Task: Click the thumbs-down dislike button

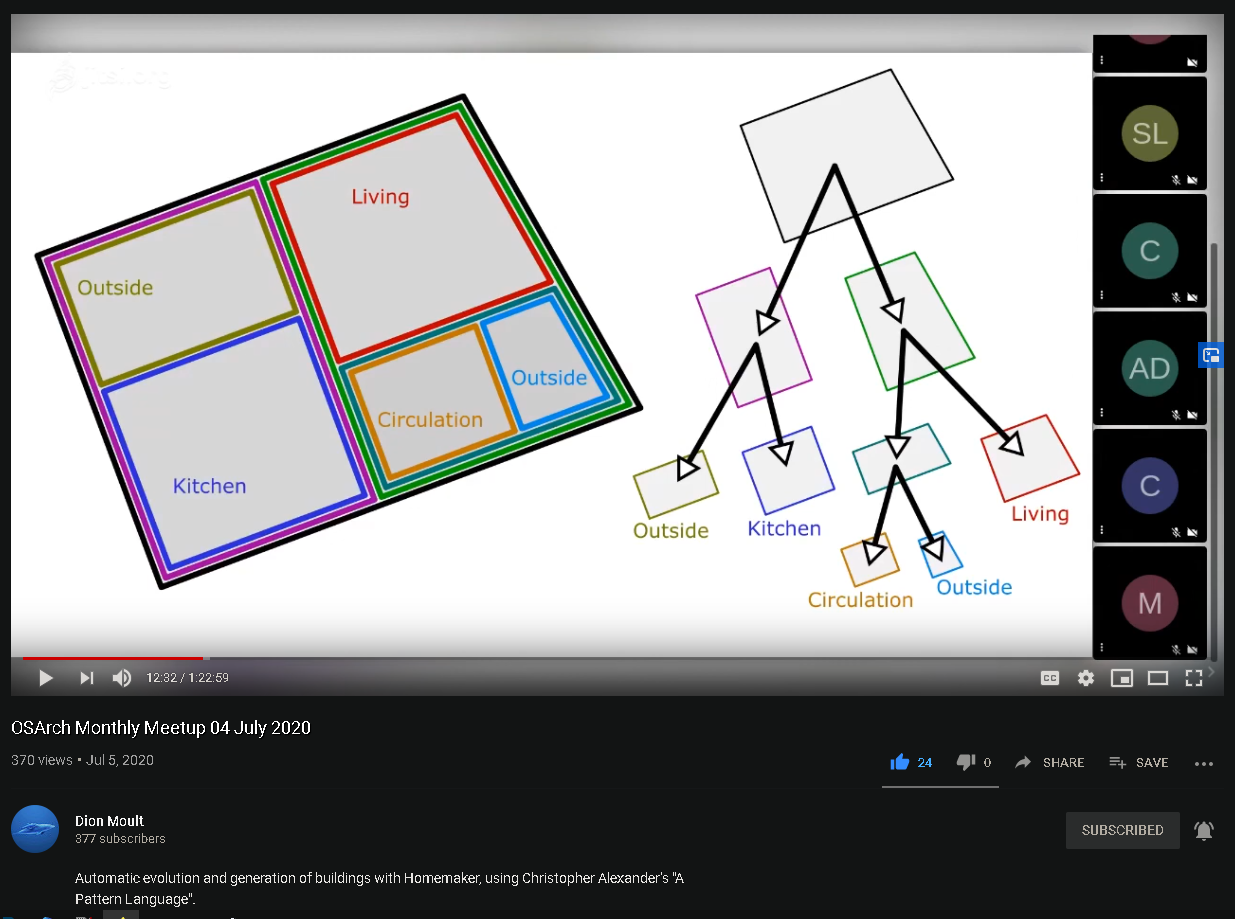Action: pos(965,762)
